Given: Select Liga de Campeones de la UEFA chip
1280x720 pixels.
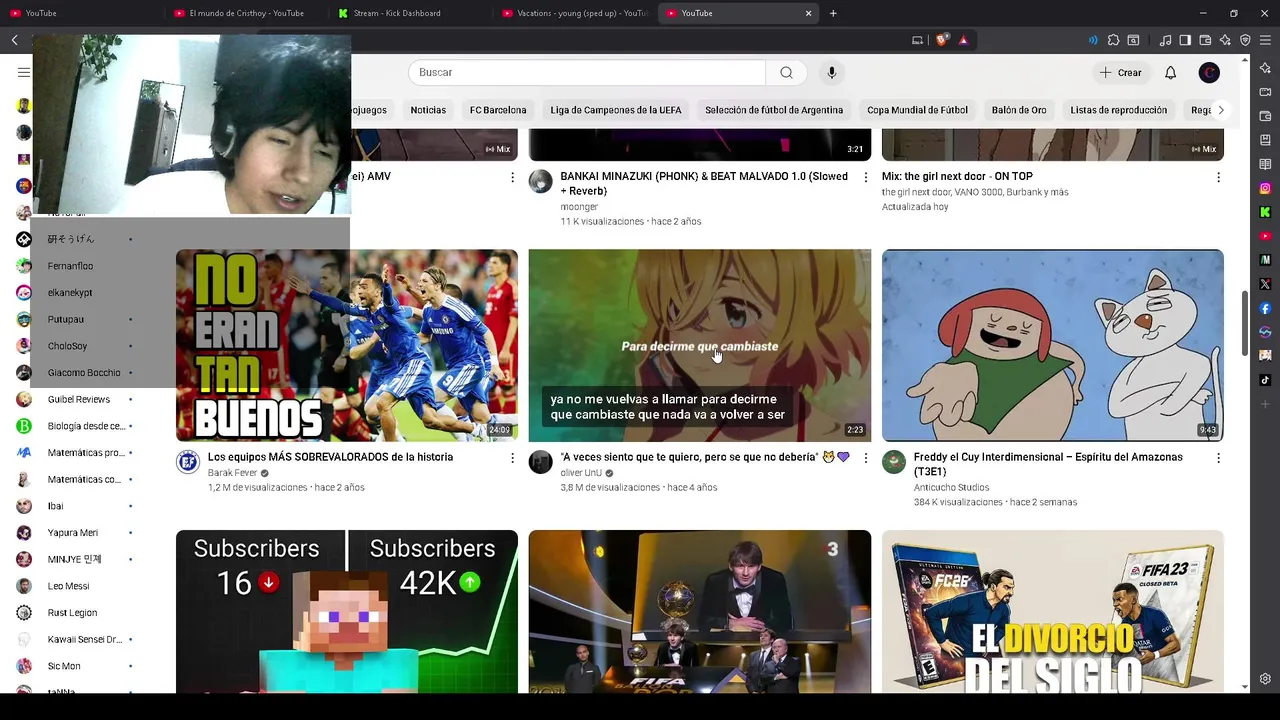Looking at the screenshot, I should click(x=616, y=110).
